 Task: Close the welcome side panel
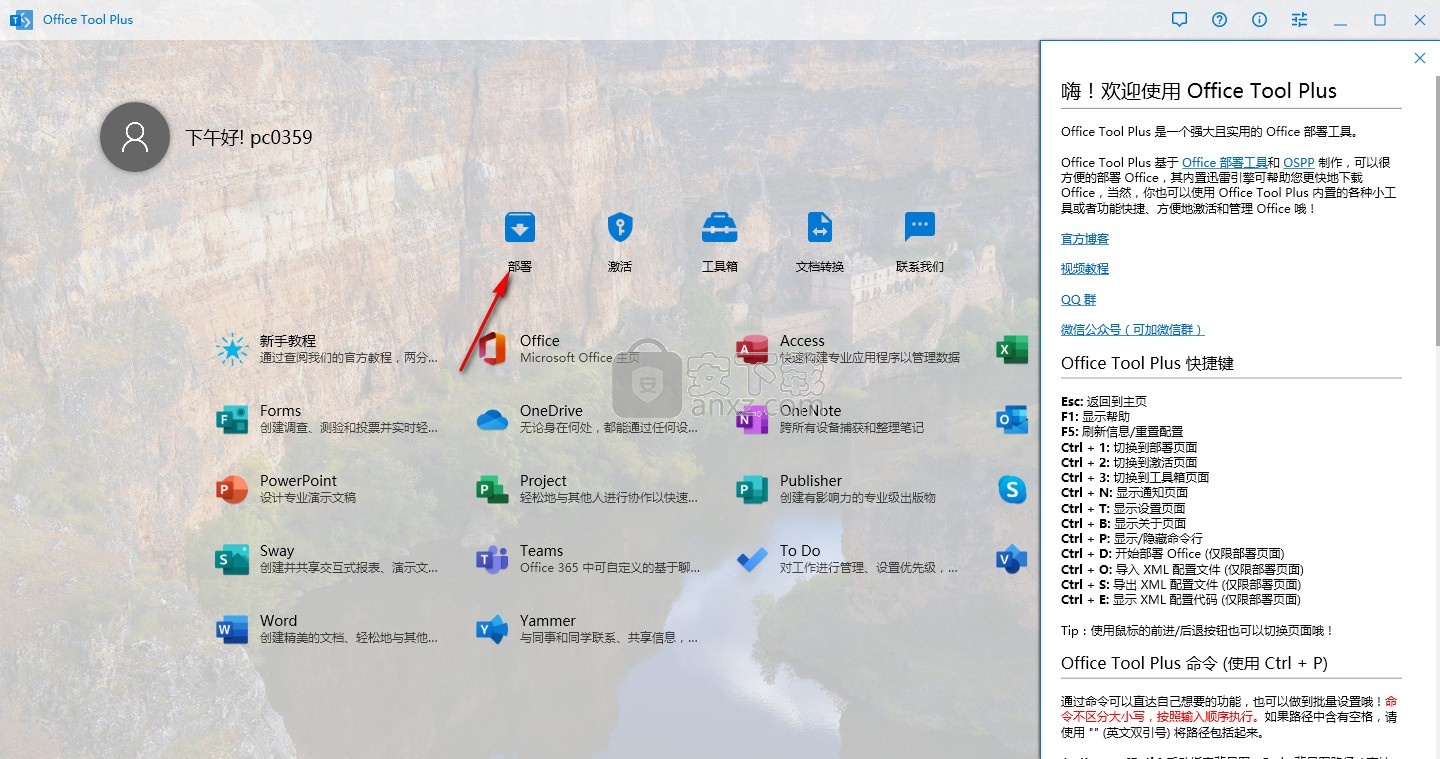click(x=1419, y=58)
